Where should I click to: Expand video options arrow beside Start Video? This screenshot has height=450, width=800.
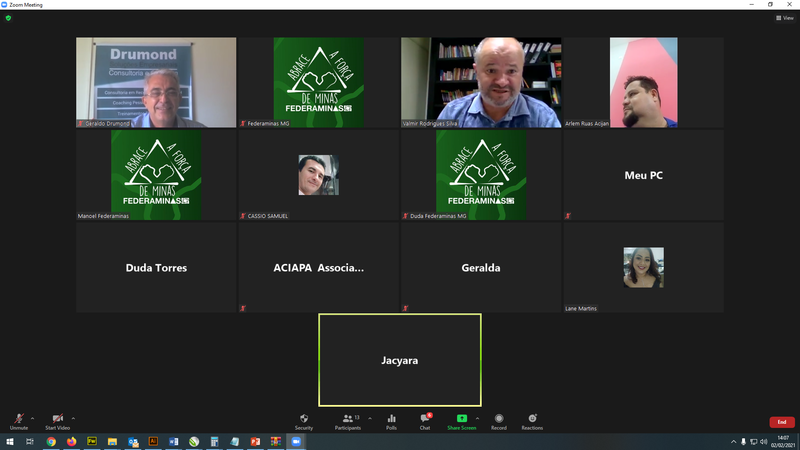pyautogui.click(x=73, y=417)
